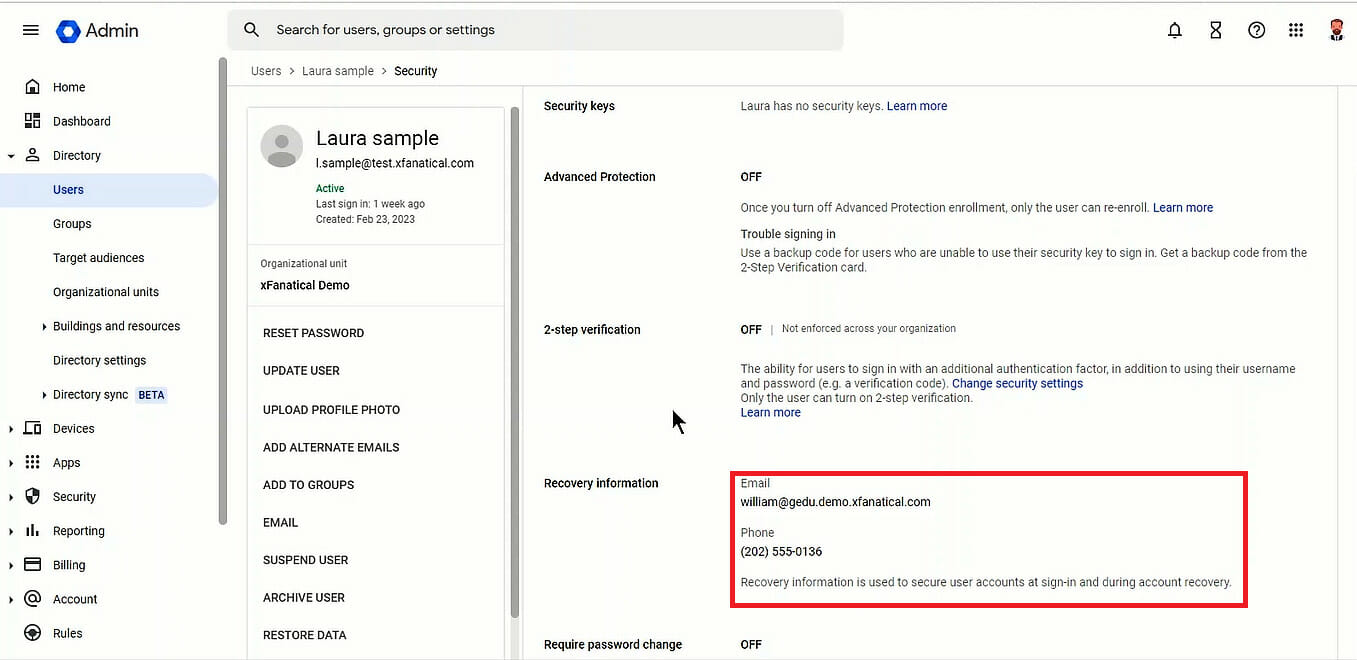Click the Laura sample breadcrumb link
Viewport: 1357px width, 660px height.
point(338,71)
